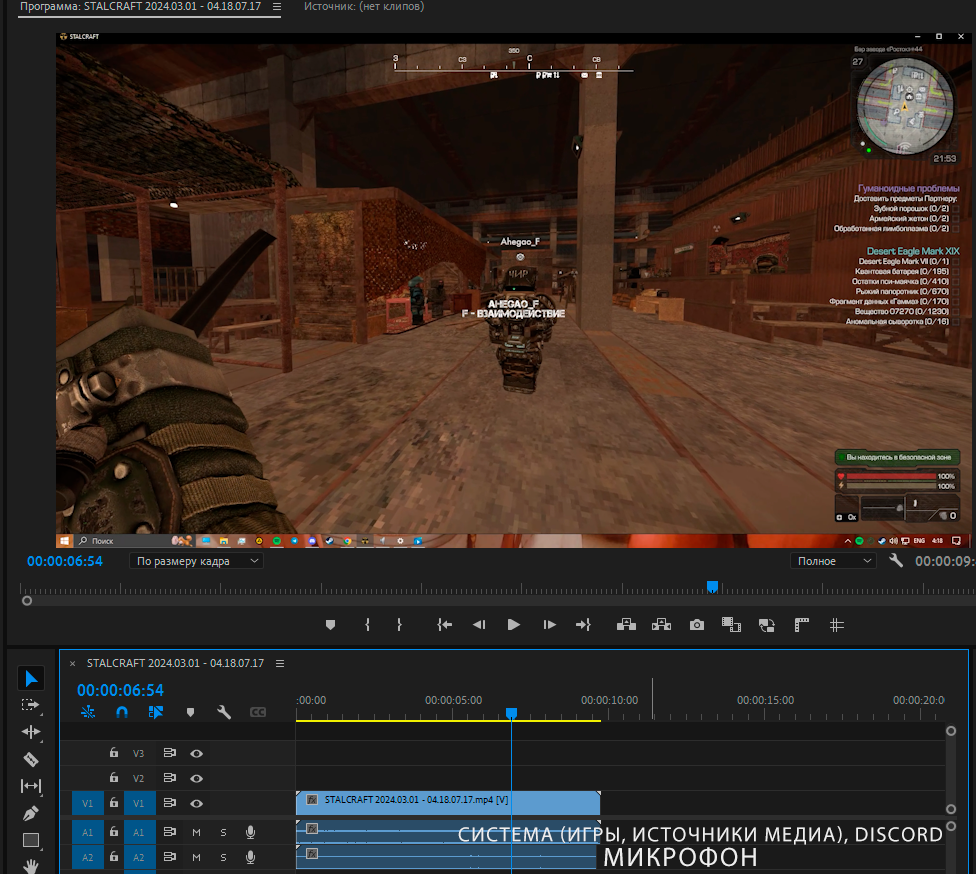Close the STALCRAFT sequence tab
Screen dimensions: 976x874
click(x=72, y=664)
